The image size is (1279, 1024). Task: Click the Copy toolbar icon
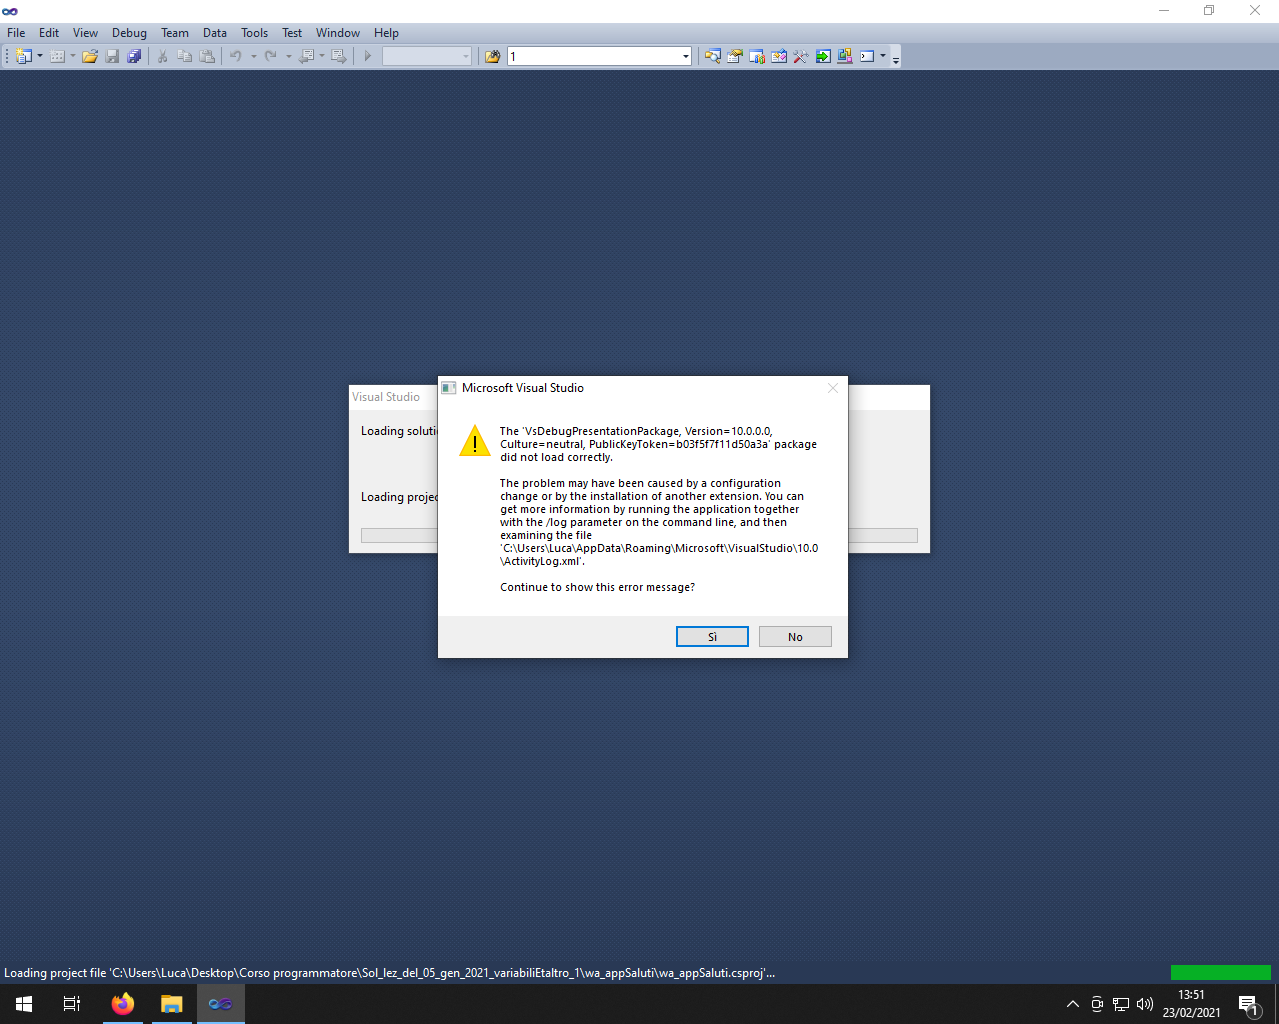click(185, 56)
